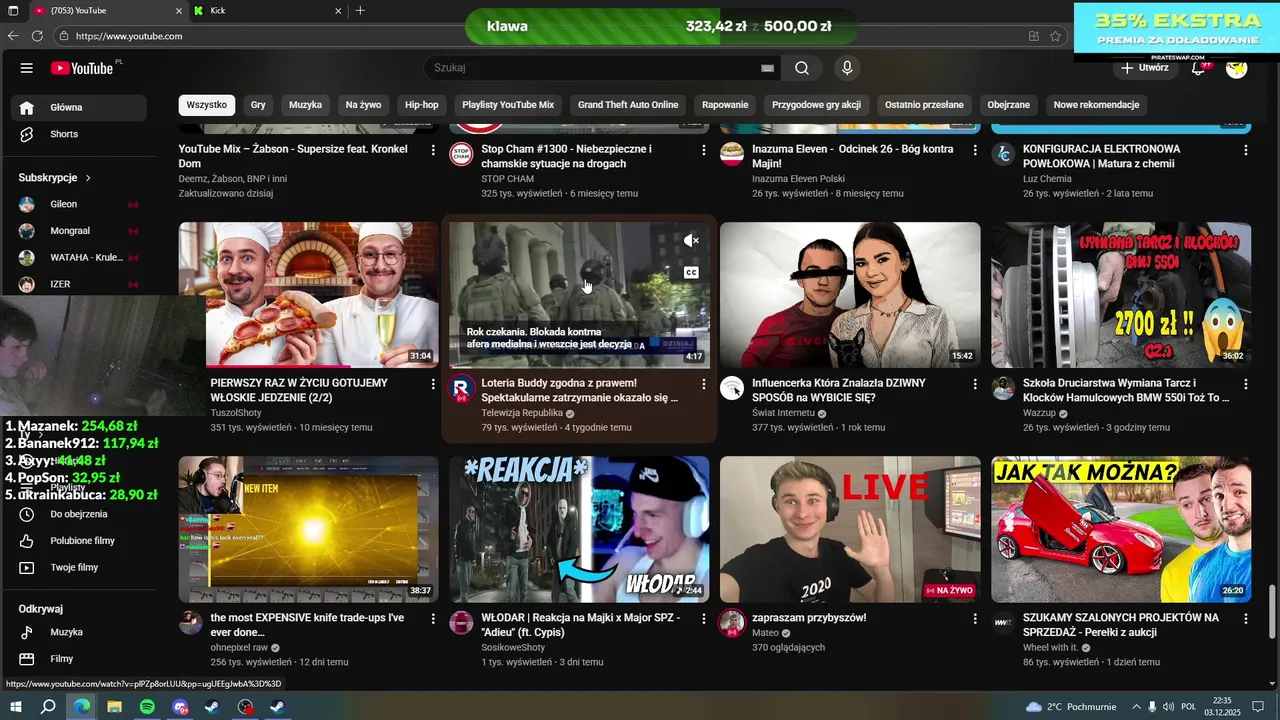
Task: Open the Szukamy szalonych projektów red car thumbnail
Action: [x=1121, y=529]
